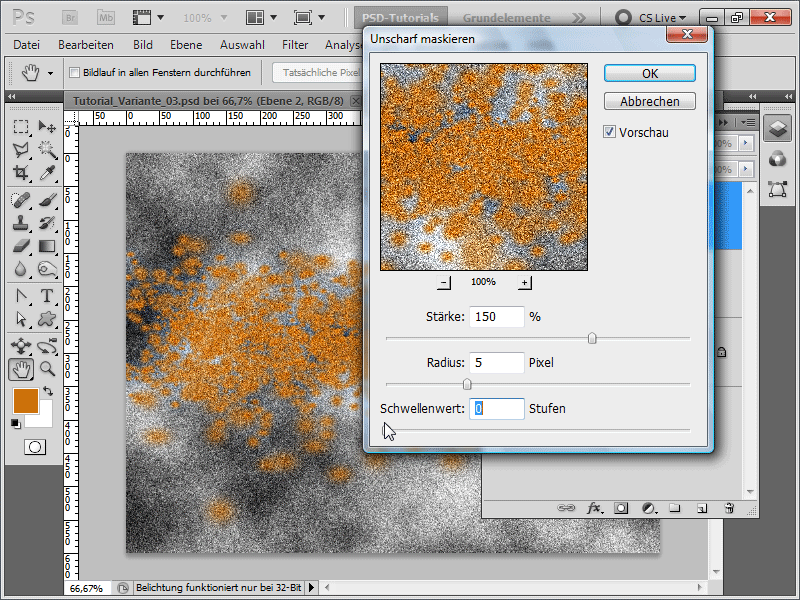The image size is (800, 600).
Task: Open the Bild menu
Action: tap(143, 45)
